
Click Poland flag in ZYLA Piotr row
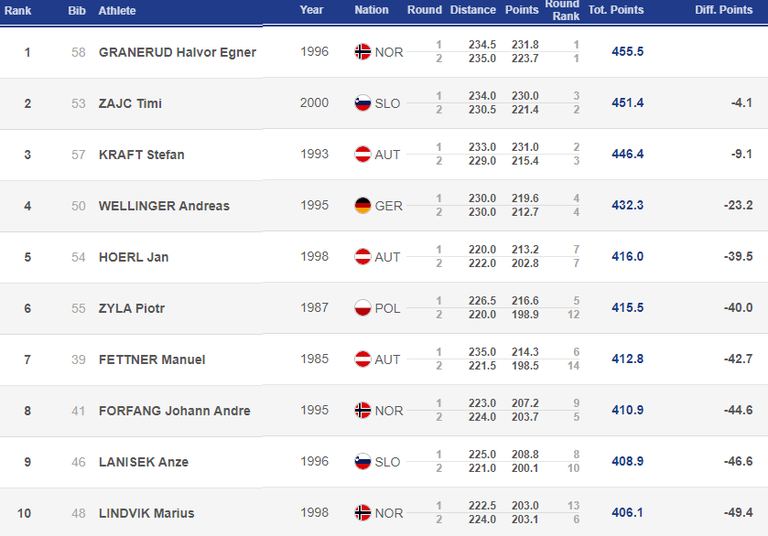pos(362,308)
